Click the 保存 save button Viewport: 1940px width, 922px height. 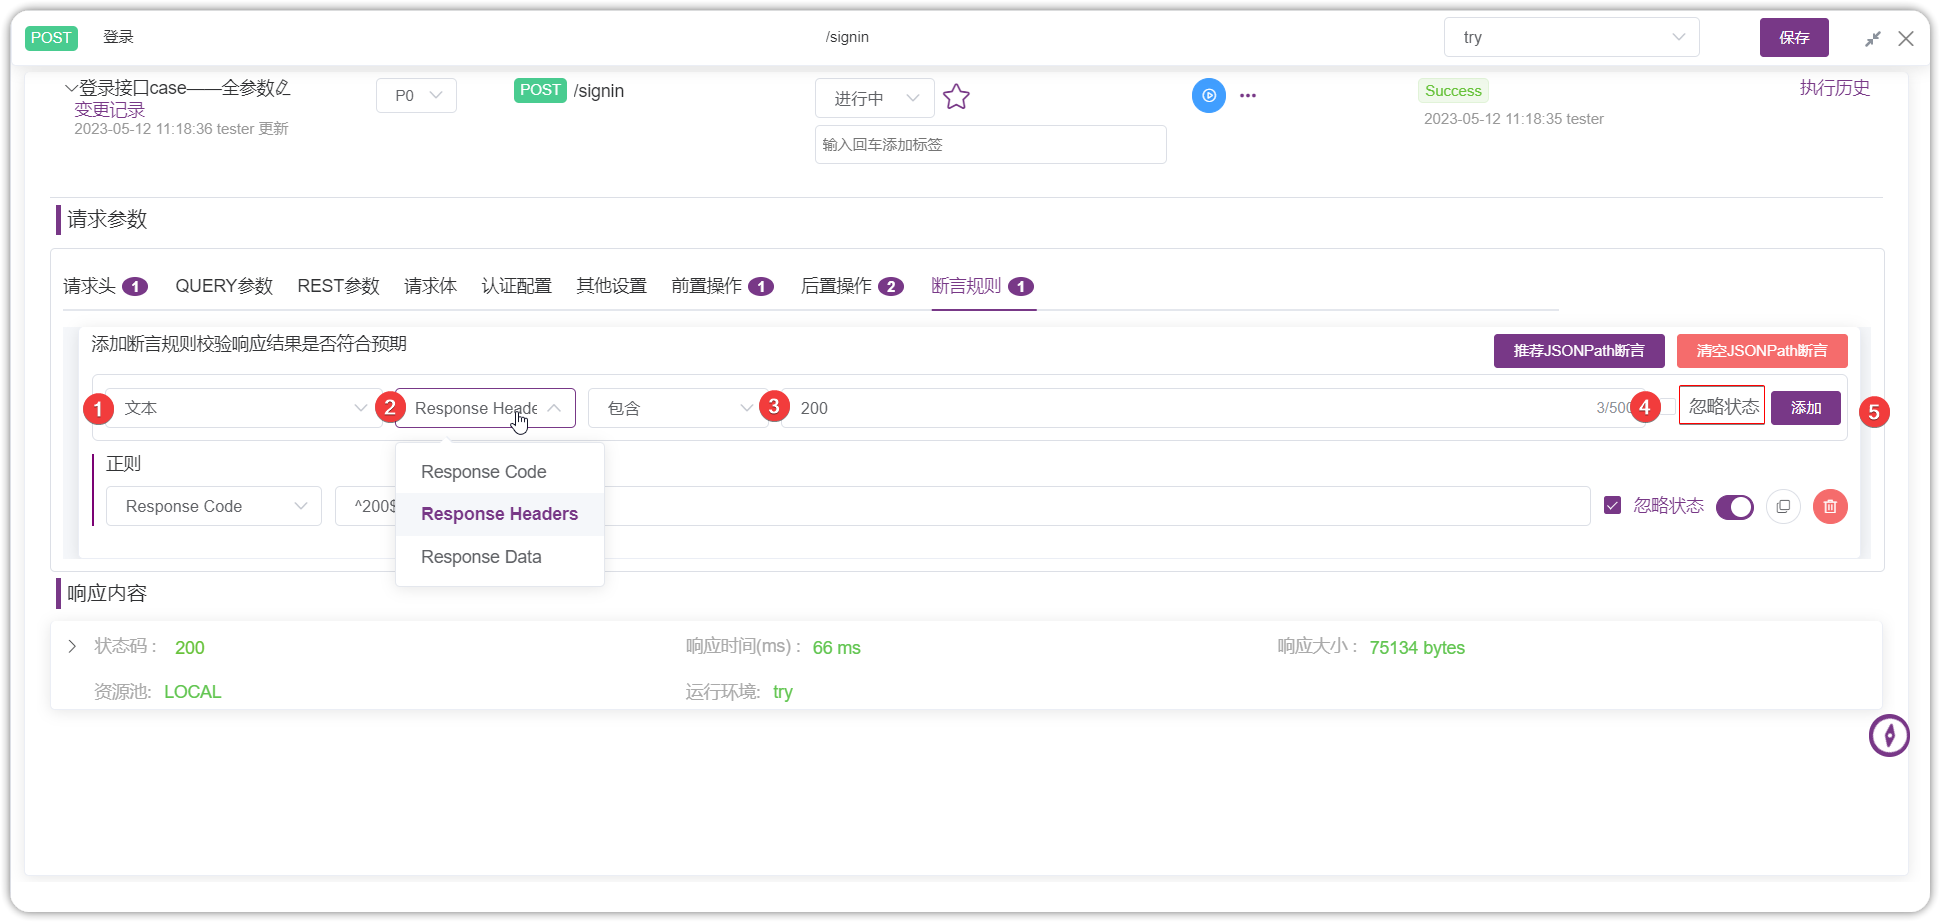click(x=1794, y=37)
